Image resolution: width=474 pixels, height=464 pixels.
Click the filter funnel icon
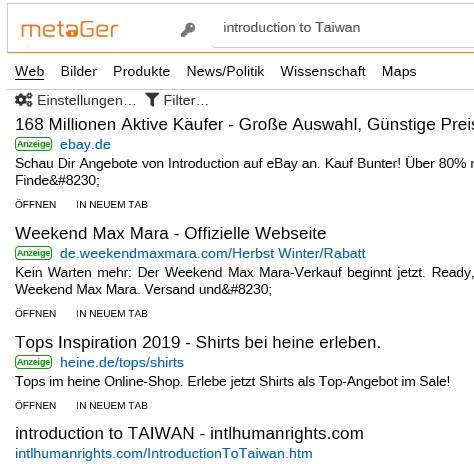point(152,100)
